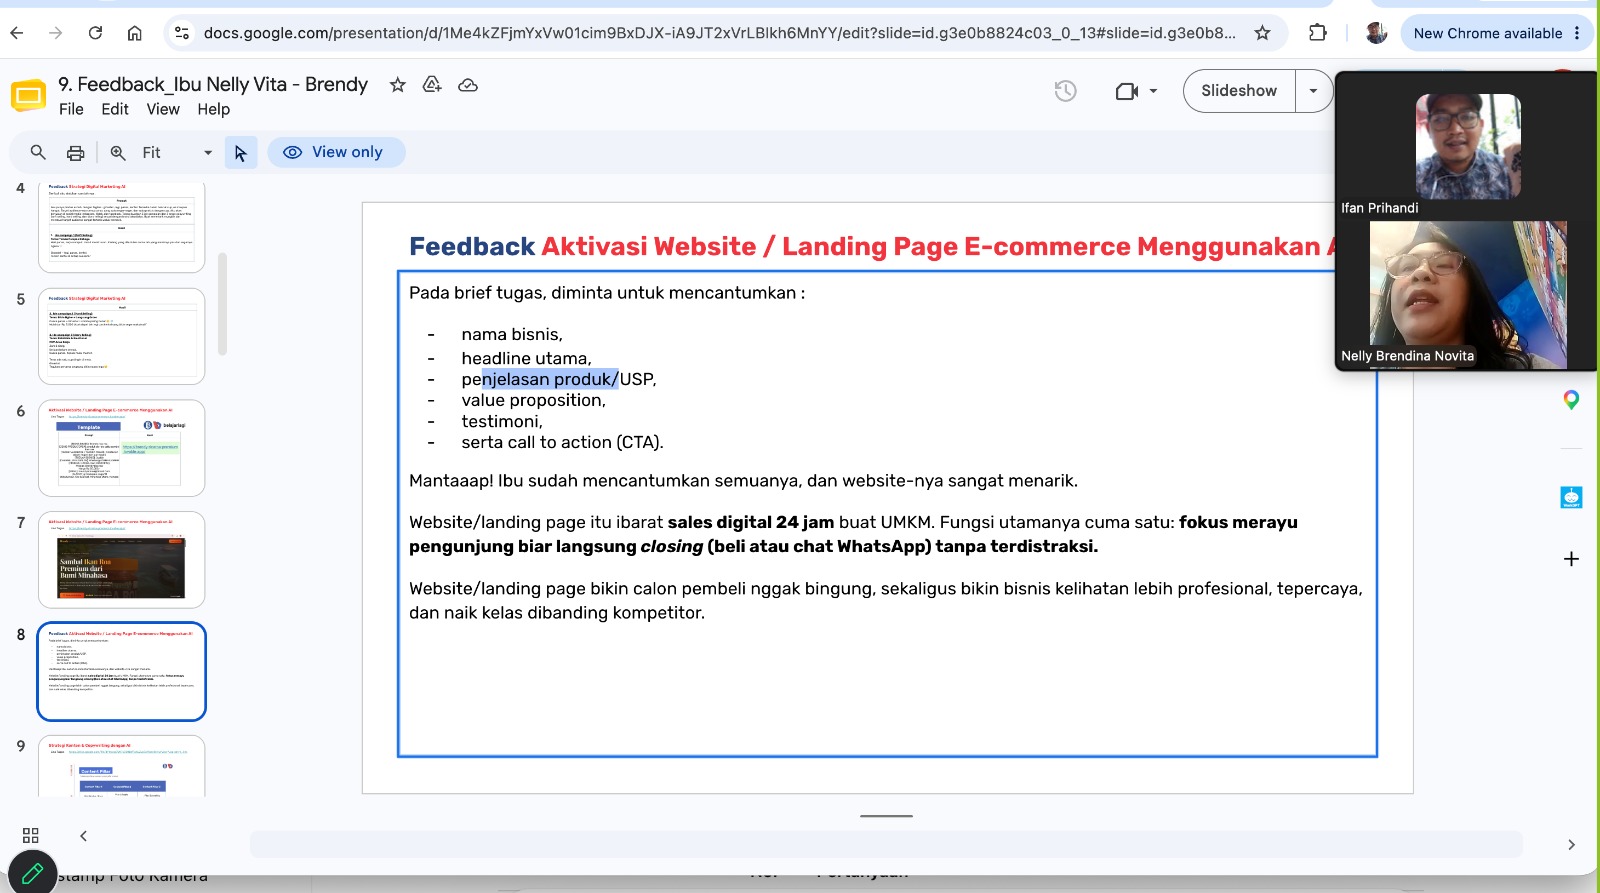Open the Chrome three-dot menu
1600x893 pixels.
coord(1578,33)
